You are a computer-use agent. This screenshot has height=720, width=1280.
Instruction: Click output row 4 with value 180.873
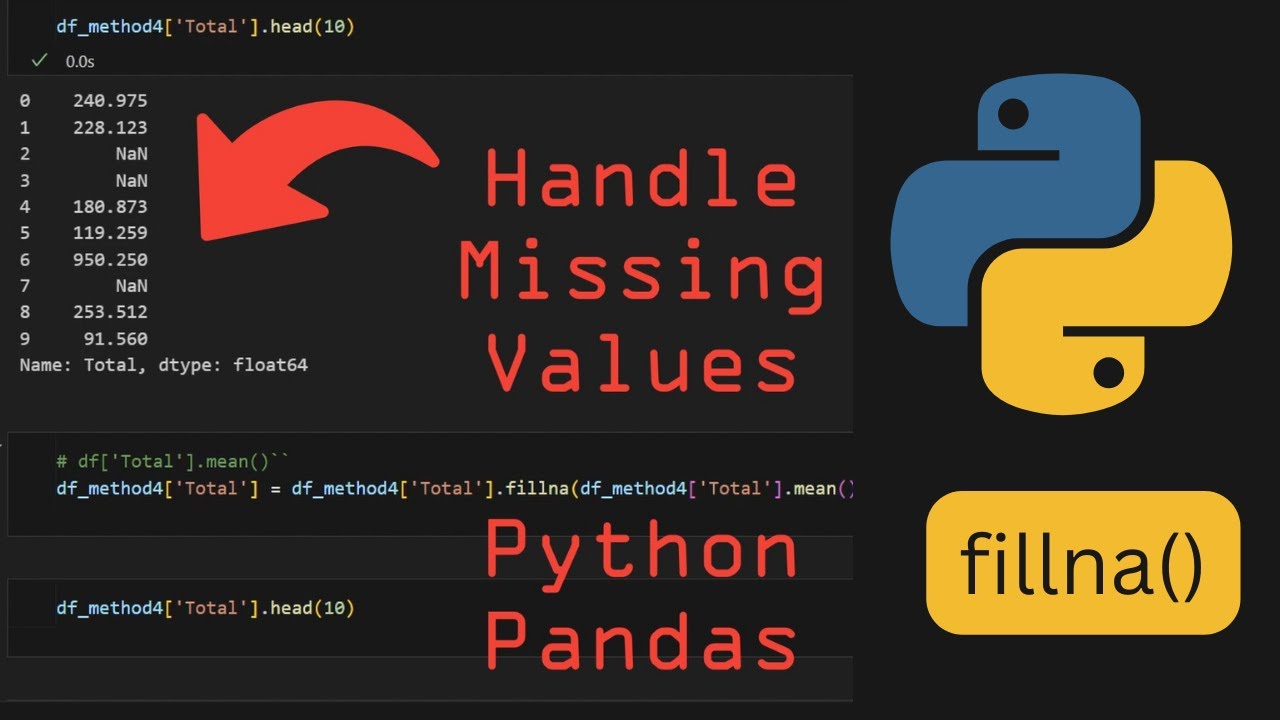[84, 207]
